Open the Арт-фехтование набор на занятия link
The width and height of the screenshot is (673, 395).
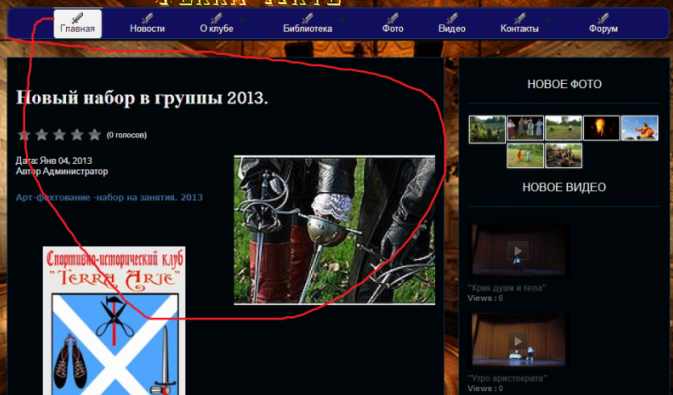pos(109,198)
